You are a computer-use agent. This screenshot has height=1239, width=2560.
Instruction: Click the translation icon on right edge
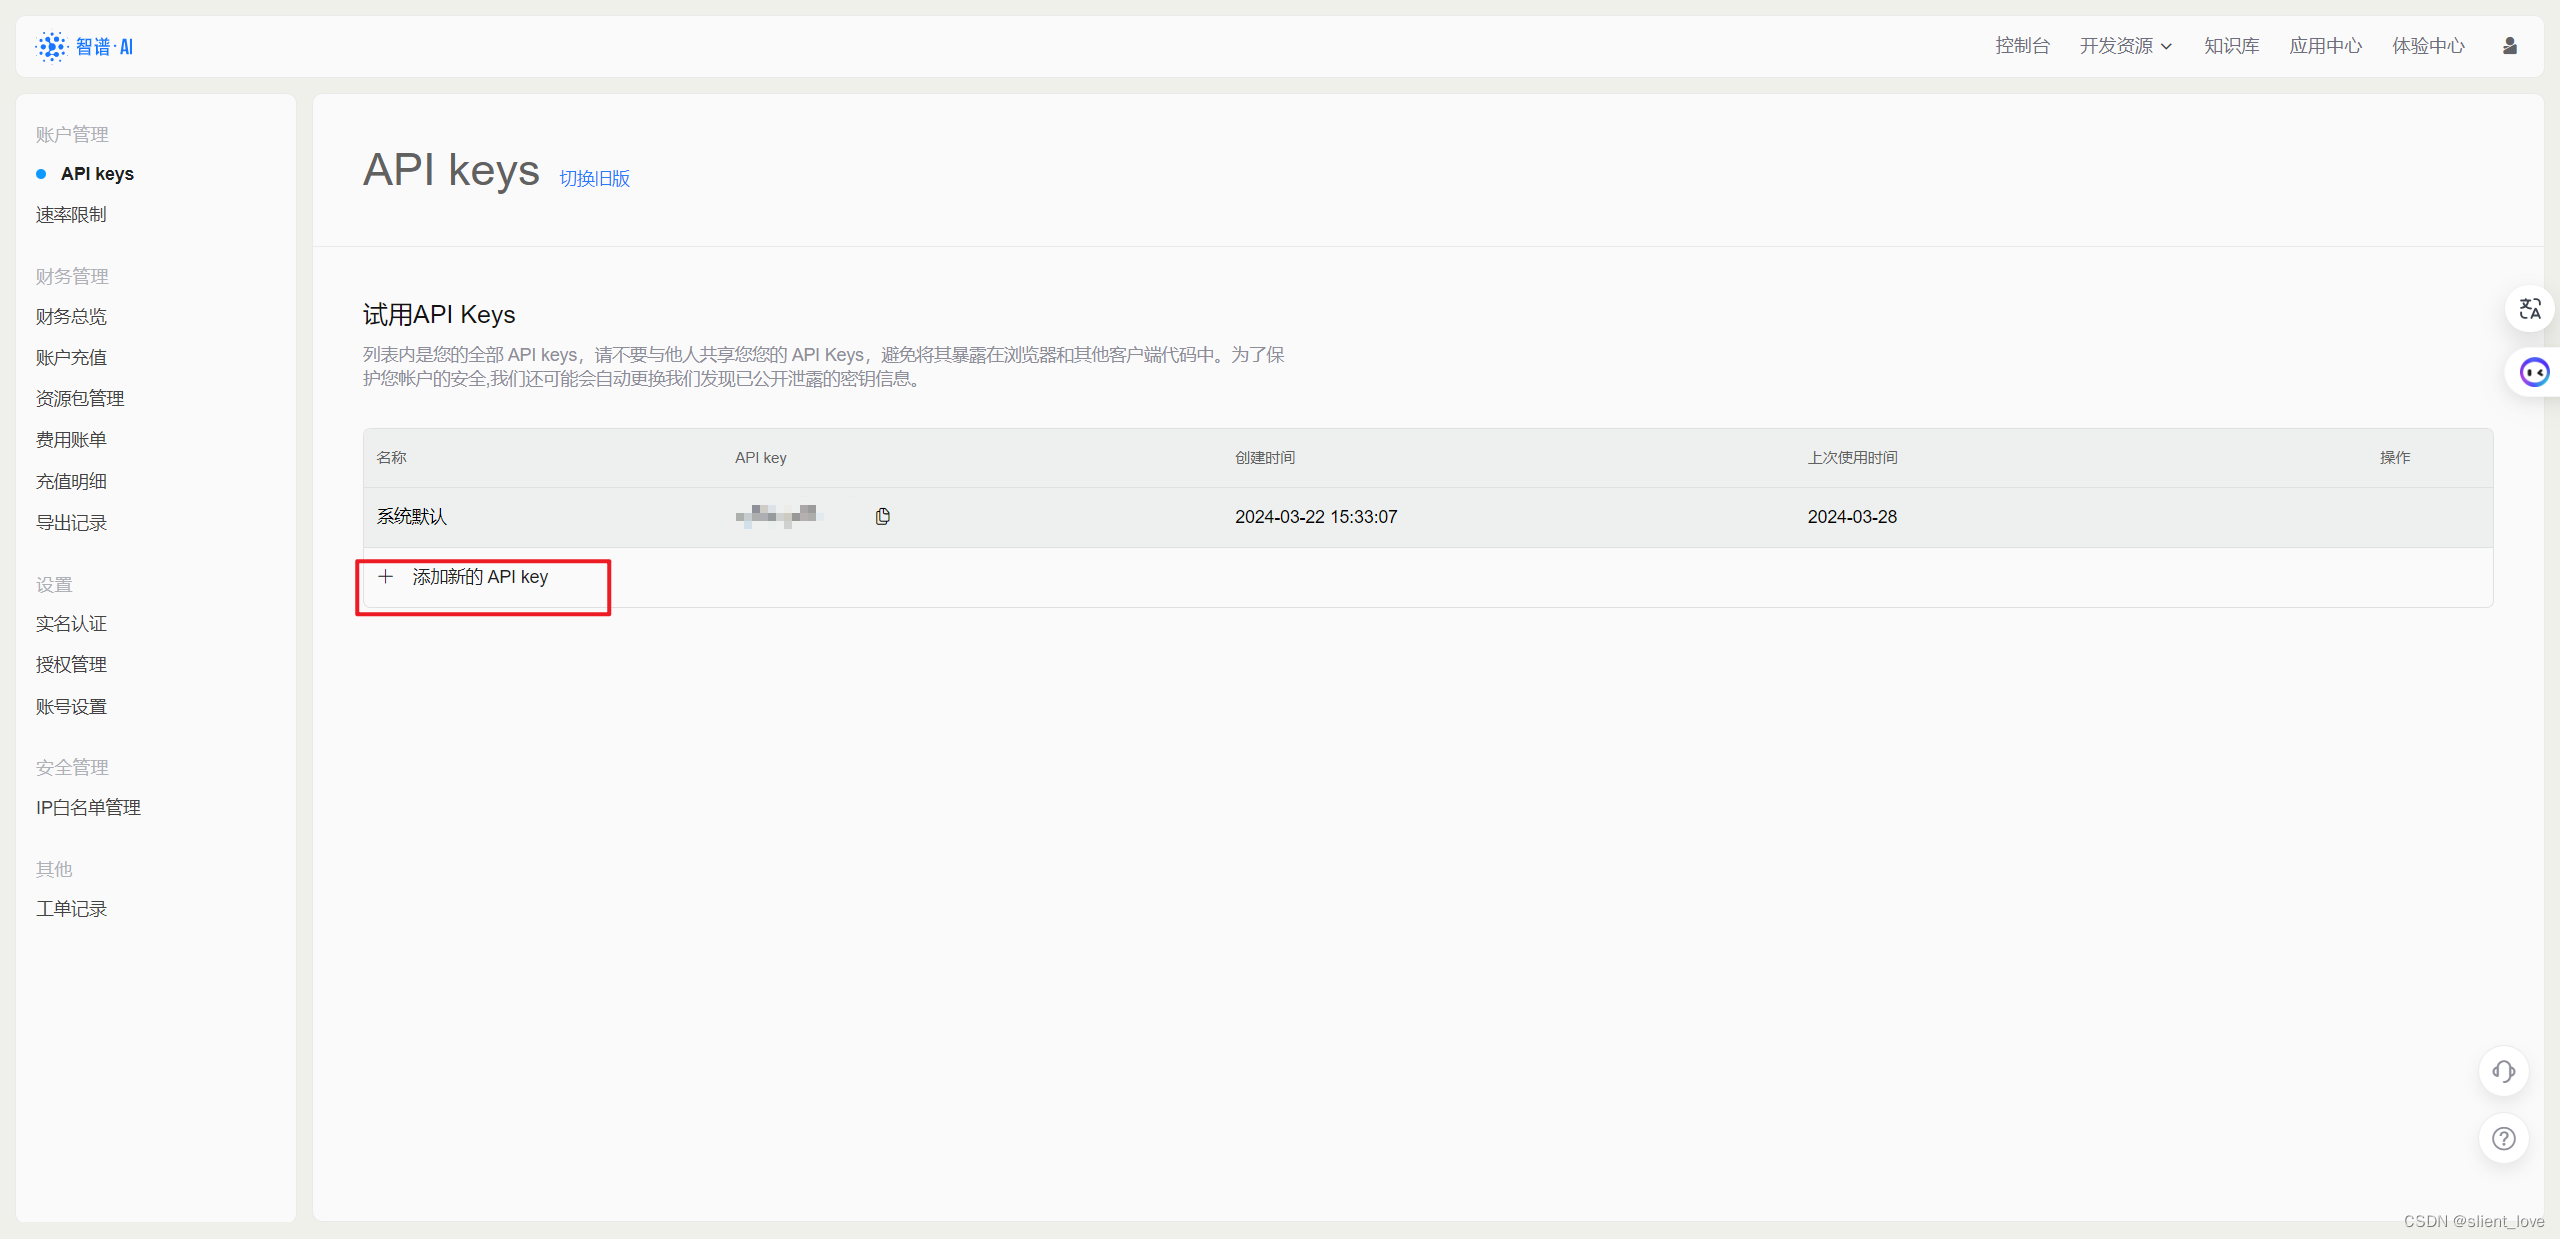coord(2530,309)
